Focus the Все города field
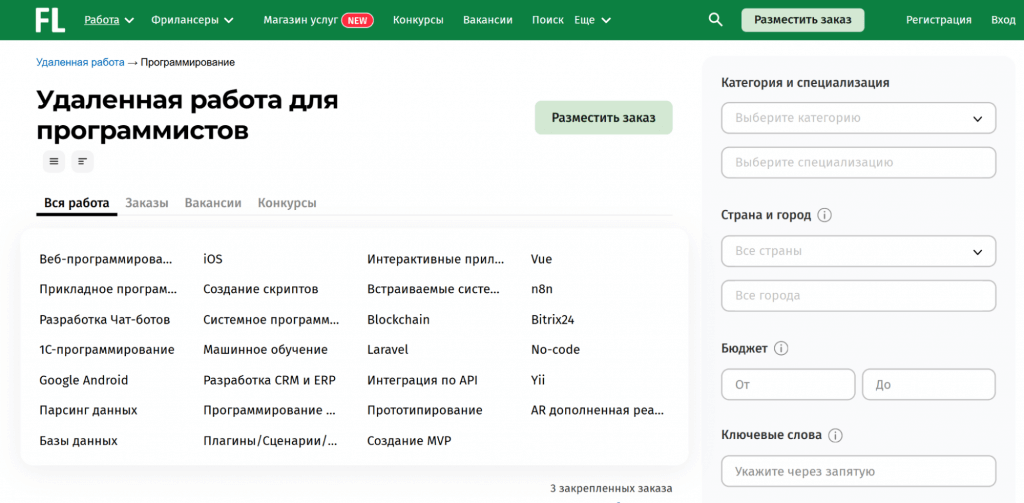Viewport: 1024px width, 503px height. 858,296
